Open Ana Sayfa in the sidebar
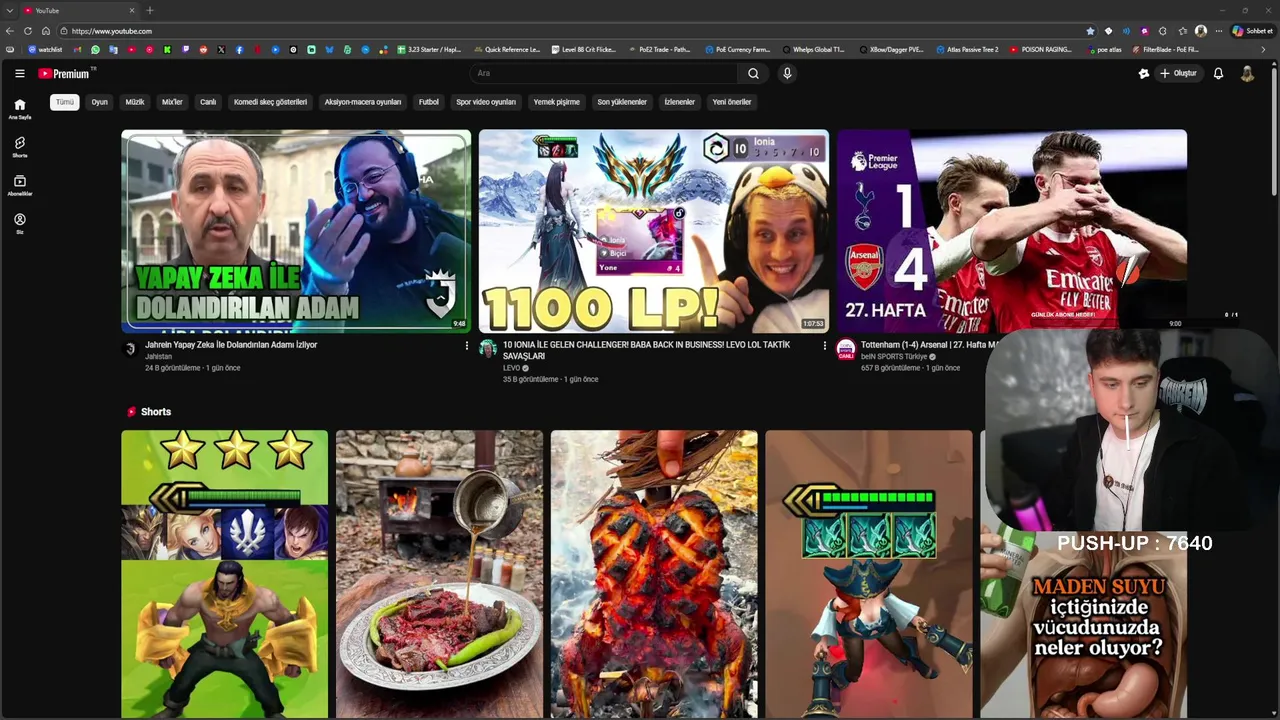Screen dimensions: 1280x720 coord(19,109)
